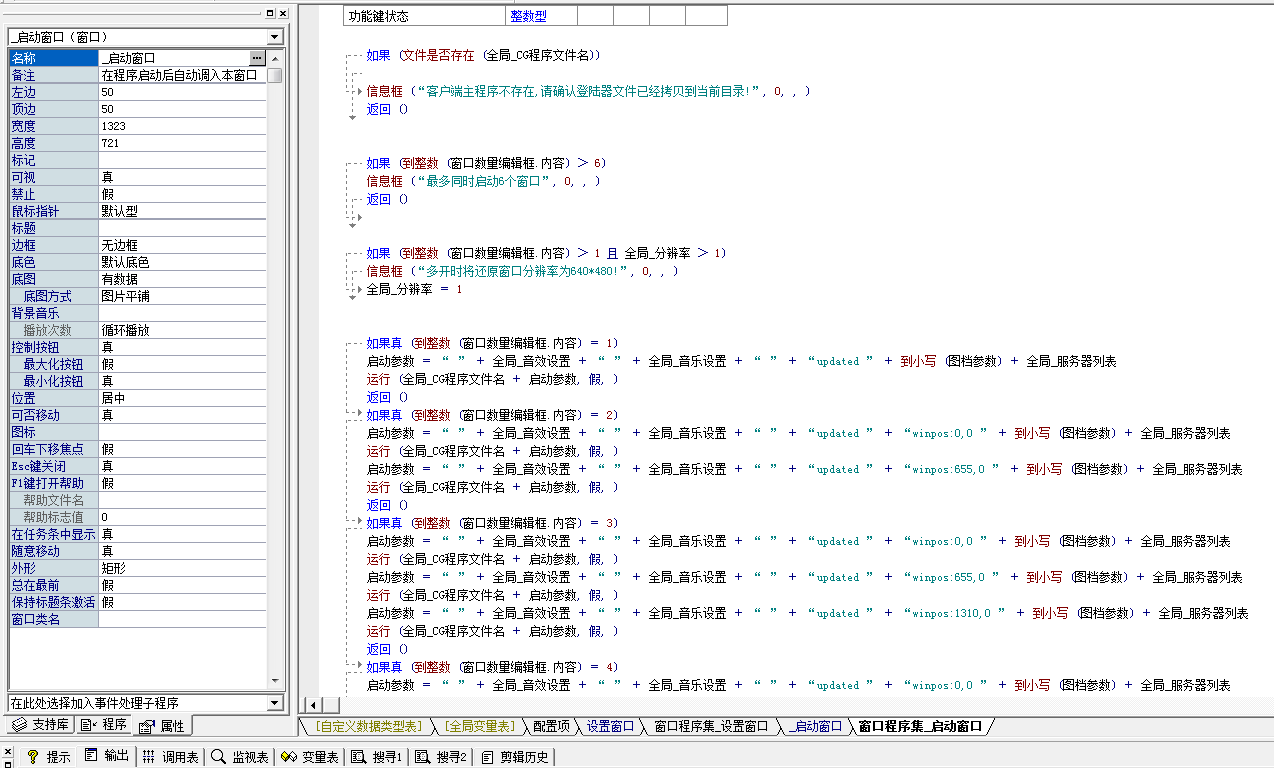Select the 标题 property row

click(x=138, y=228)
